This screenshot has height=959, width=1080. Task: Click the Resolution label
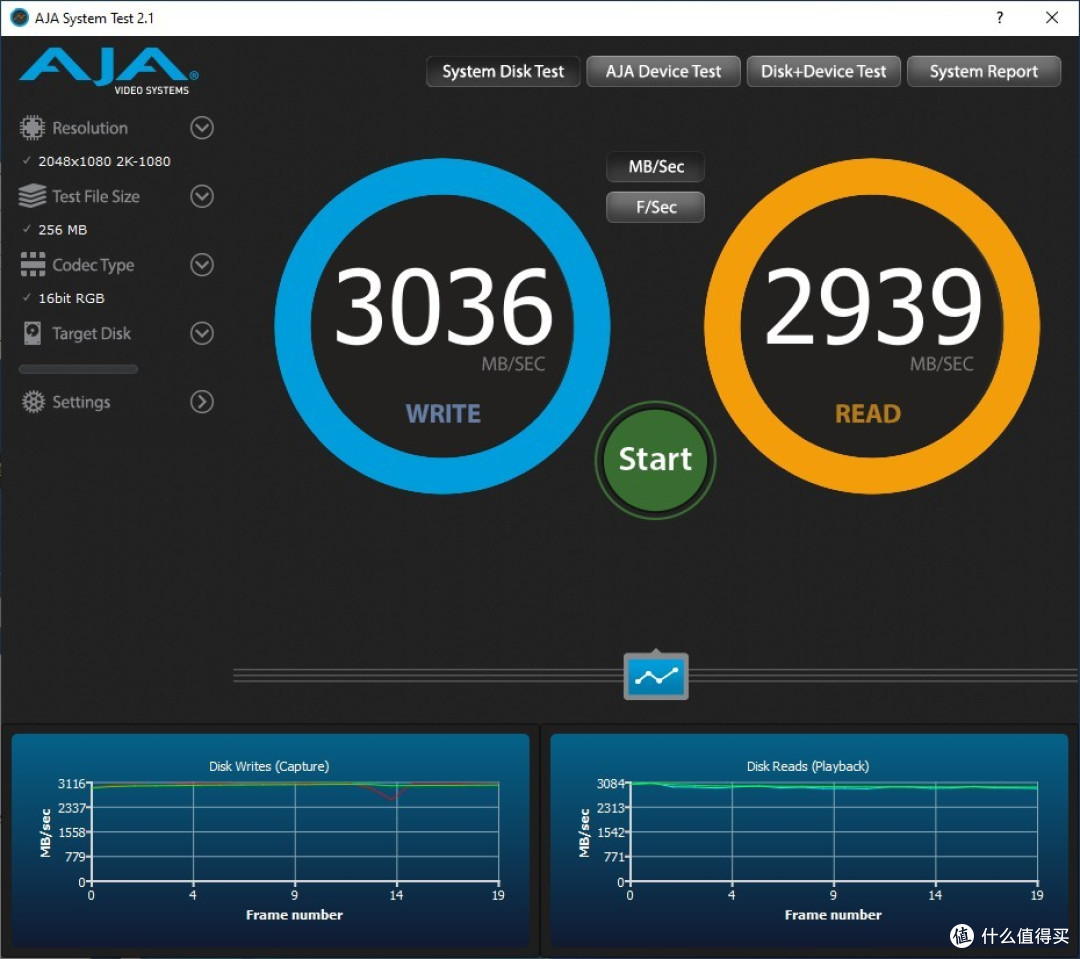[90, 128]
